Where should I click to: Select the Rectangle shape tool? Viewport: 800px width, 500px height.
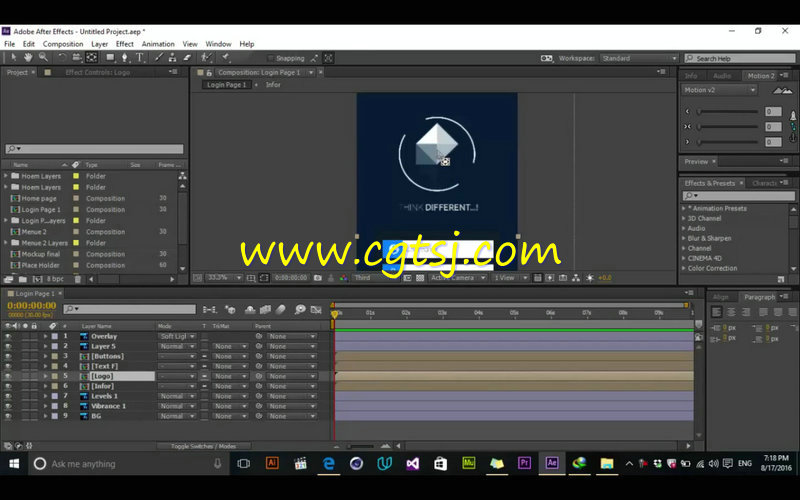[x=110, y=58]
